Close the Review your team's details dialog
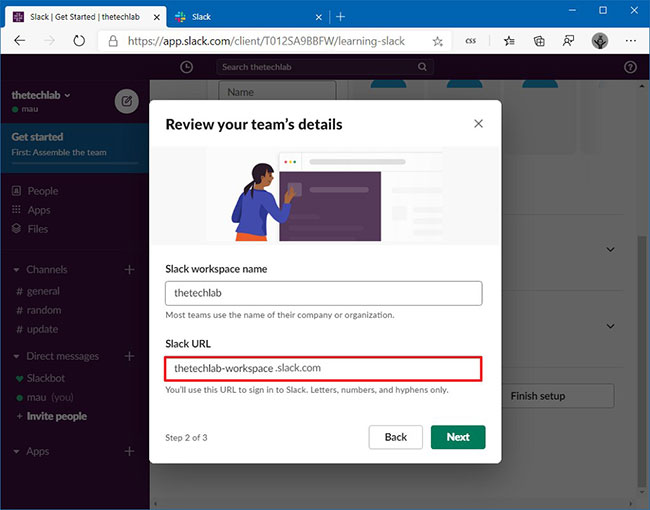Image resolution: width=650 pixels, height=510 pixels. coord(478,124)
